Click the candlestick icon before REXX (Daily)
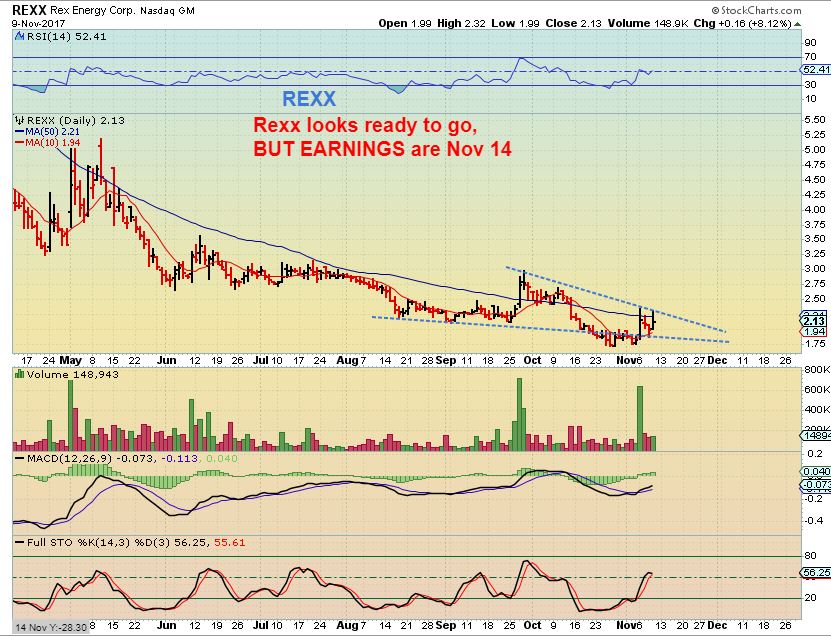Image resolution: width=831 pixels, height=636 pixels. point(20,120)
